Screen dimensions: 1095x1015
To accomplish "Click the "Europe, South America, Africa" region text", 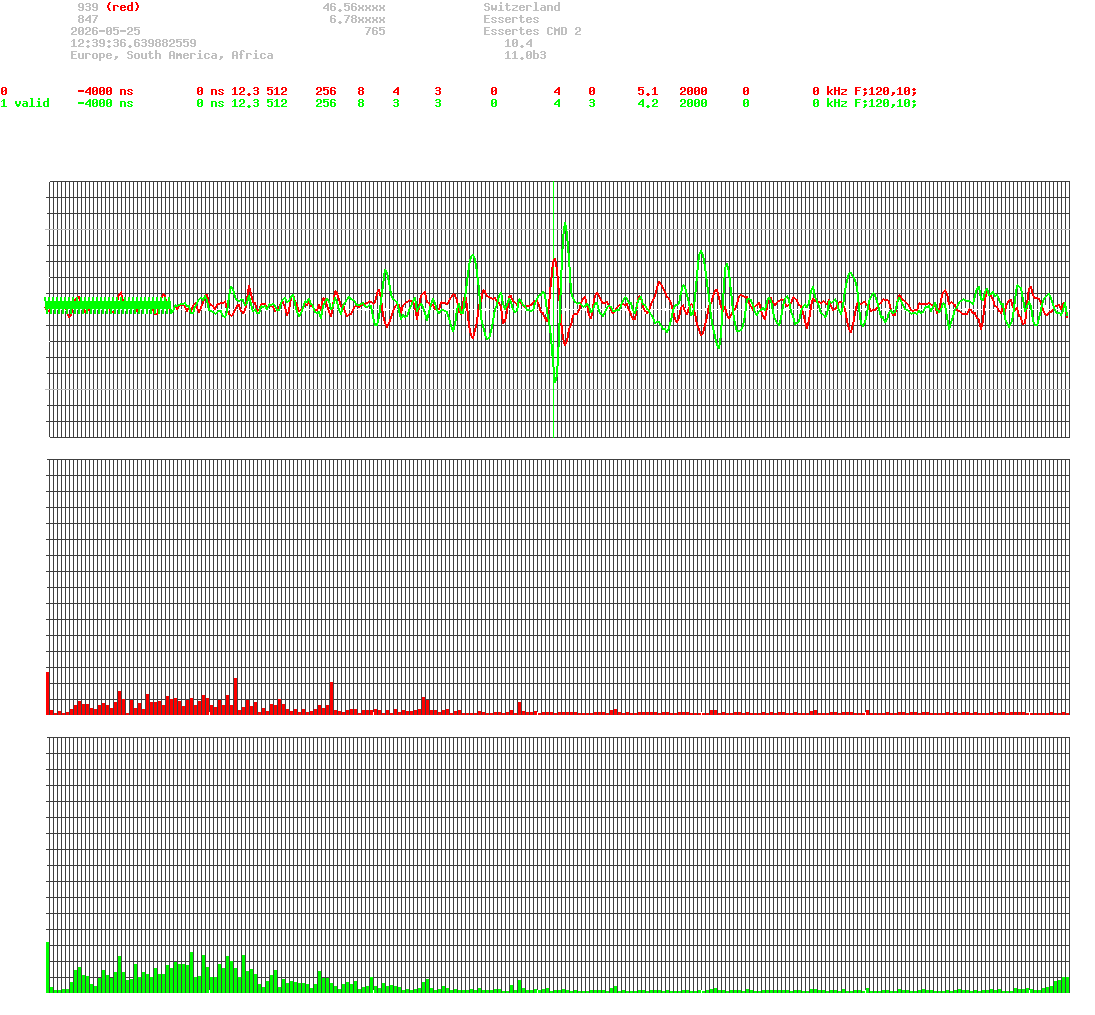I will click(172, 55).
